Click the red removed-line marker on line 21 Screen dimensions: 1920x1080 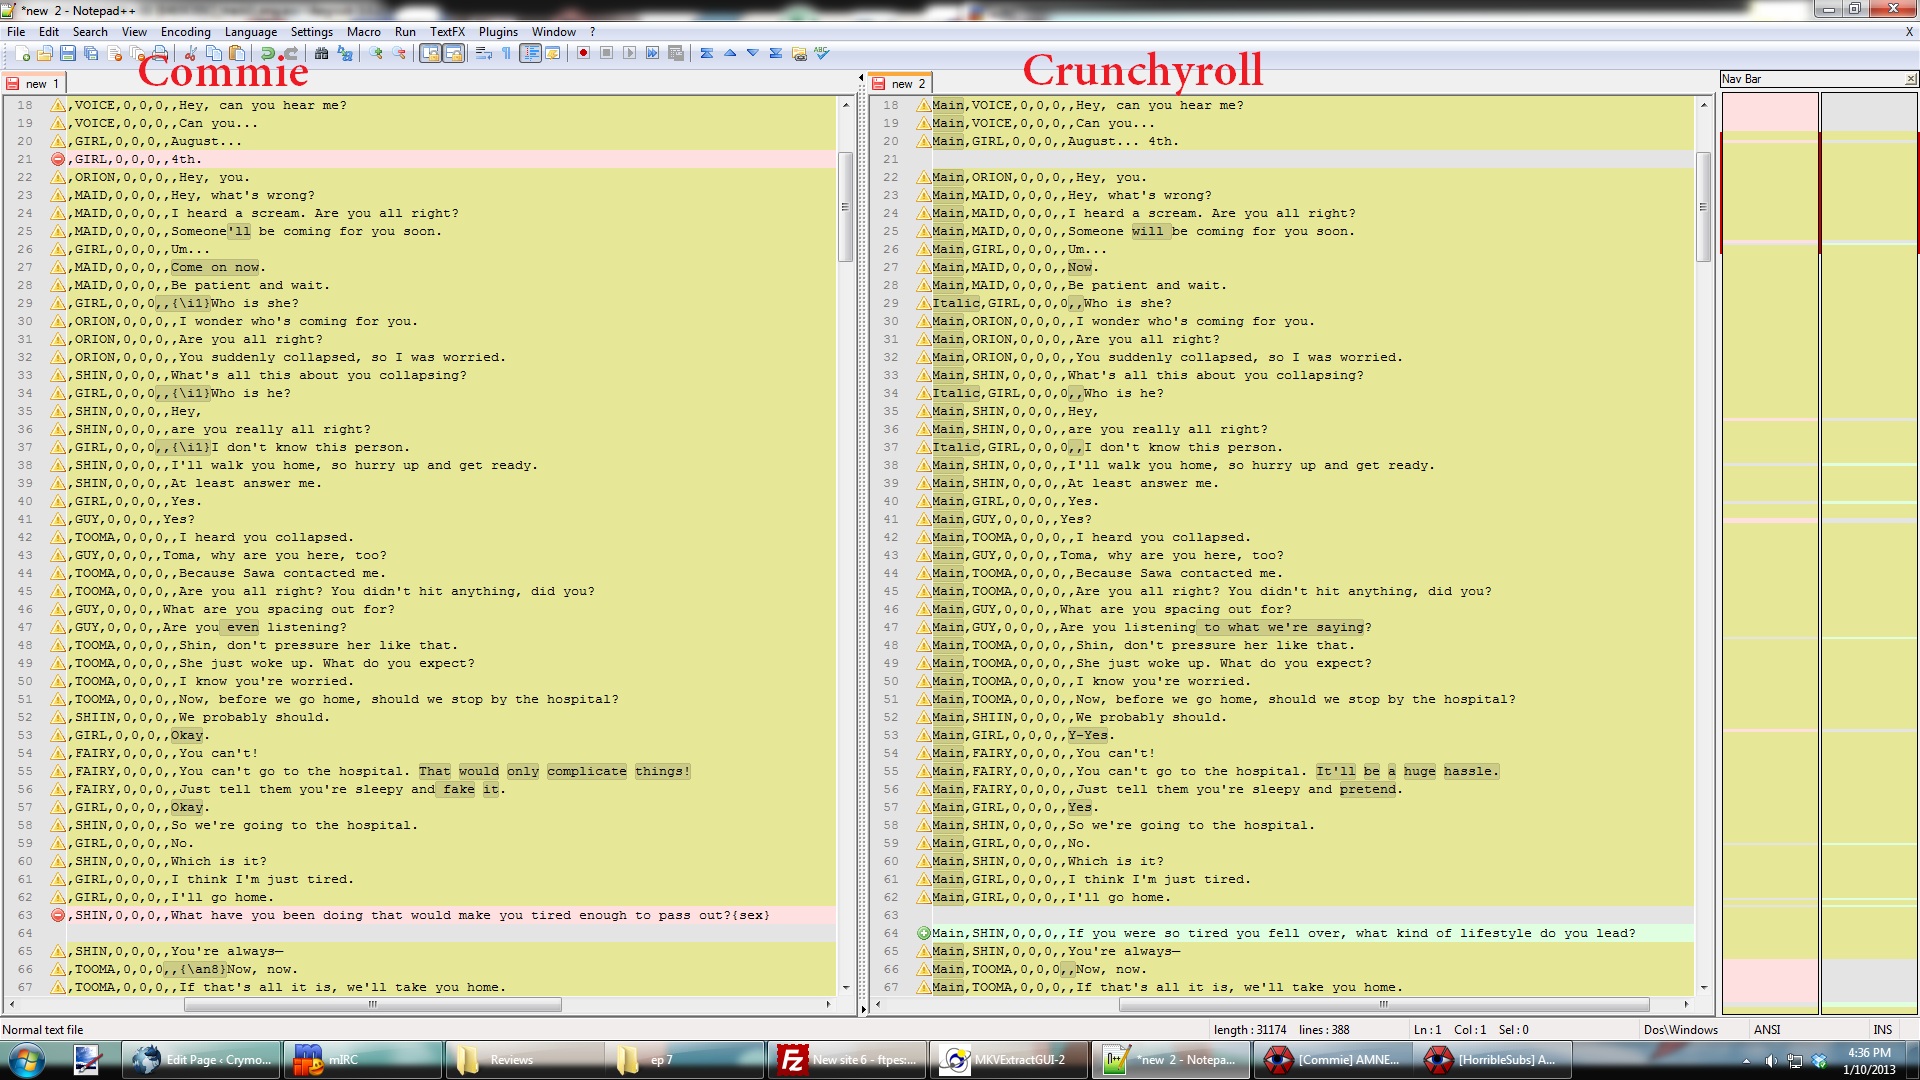point(58,159)
